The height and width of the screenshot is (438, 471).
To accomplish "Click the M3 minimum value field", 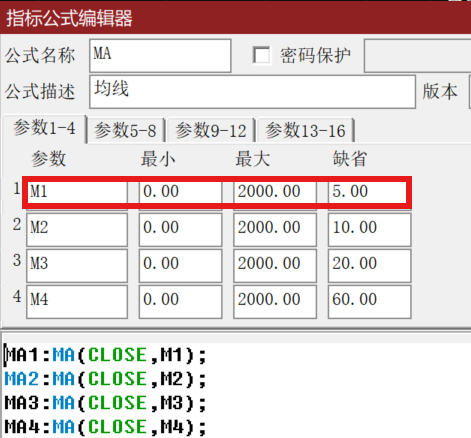I will click(x=180, y=266).
